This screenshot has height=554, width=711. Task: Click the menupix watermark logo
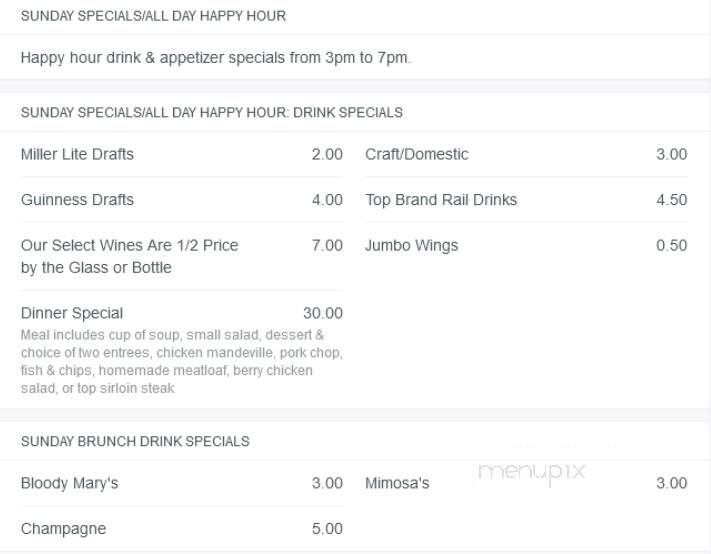tap(531, 472)
